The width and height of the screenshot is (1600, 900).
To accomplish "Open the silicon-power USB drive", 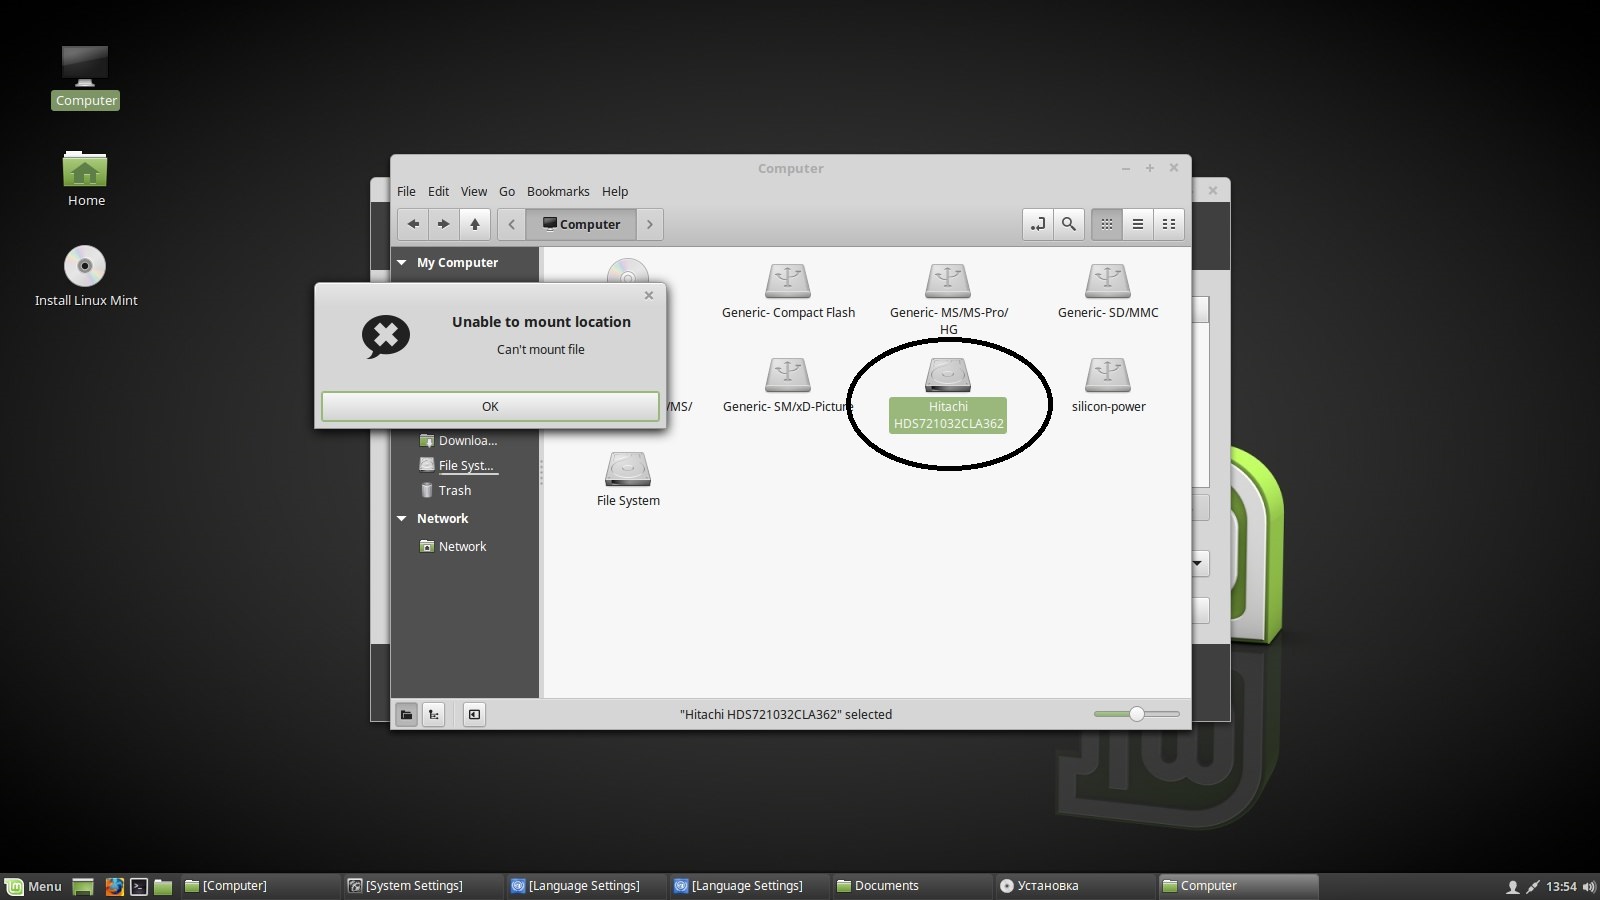I will (x=1107, y=377).
